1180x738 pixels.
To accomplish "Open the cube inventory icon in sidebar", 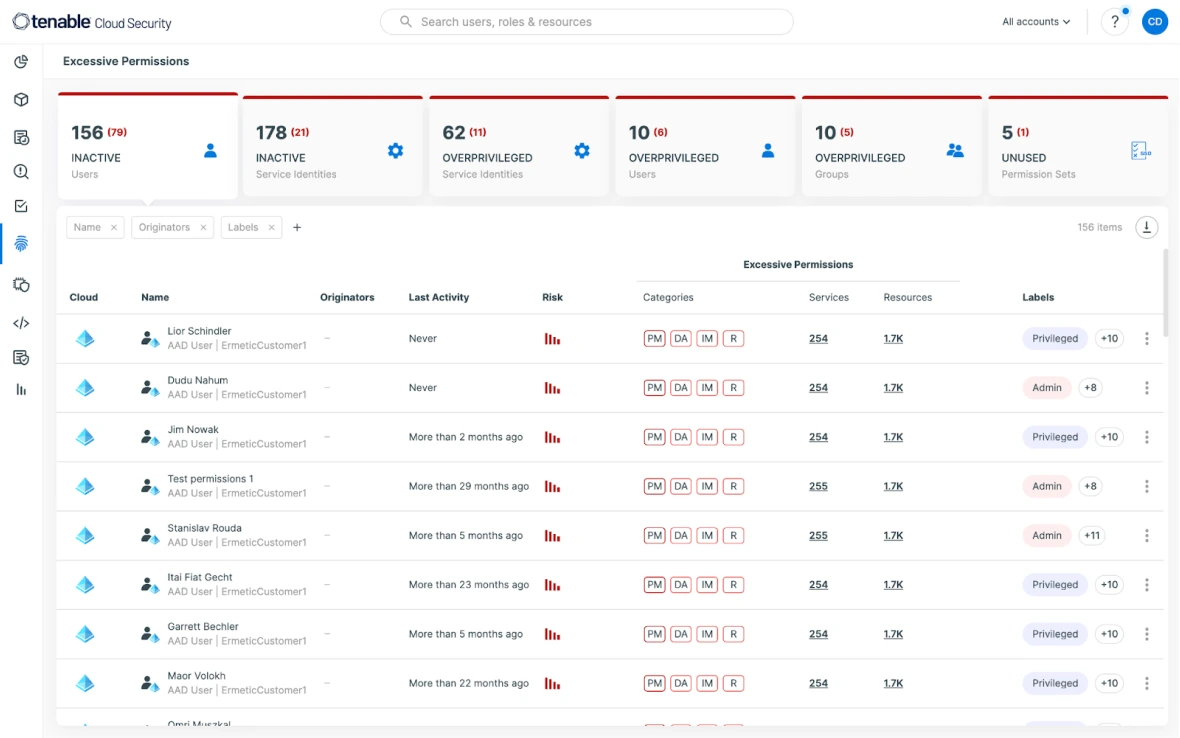I will pos(21,100).
